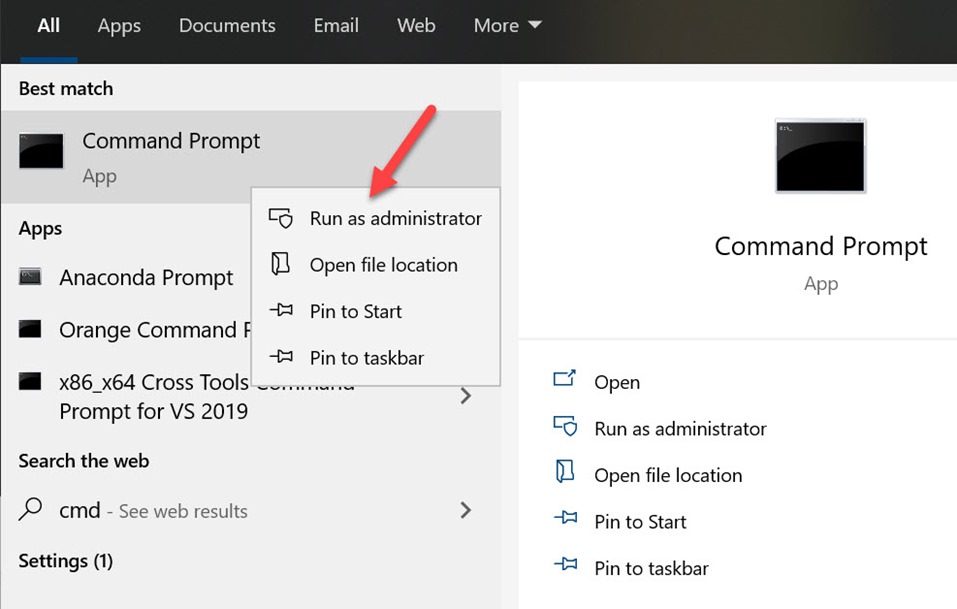The image size is (957, 609).
Task: Click the shield icon in the context menu
Action: pos(281,218)
